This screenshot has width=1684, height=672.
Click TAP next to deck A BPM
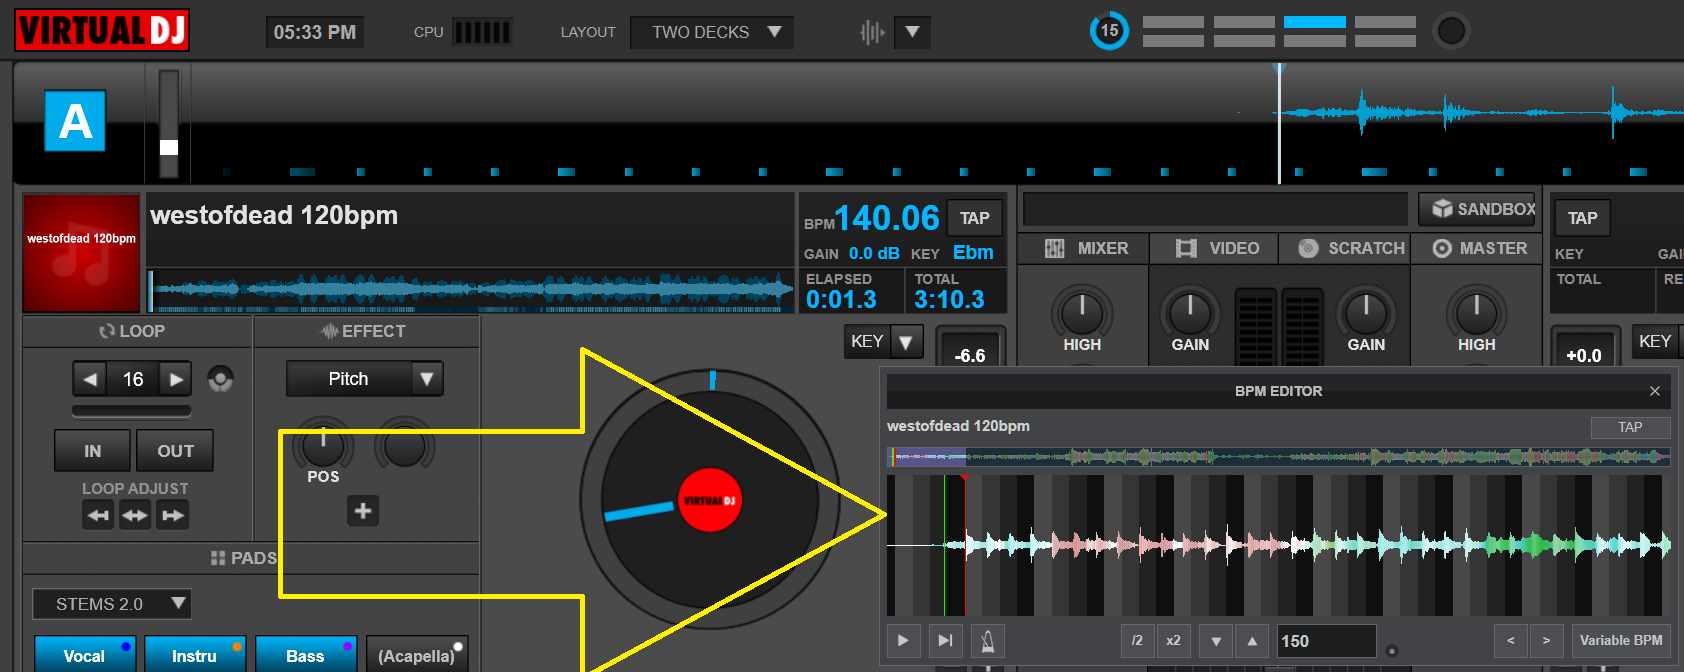coord(975,218)
